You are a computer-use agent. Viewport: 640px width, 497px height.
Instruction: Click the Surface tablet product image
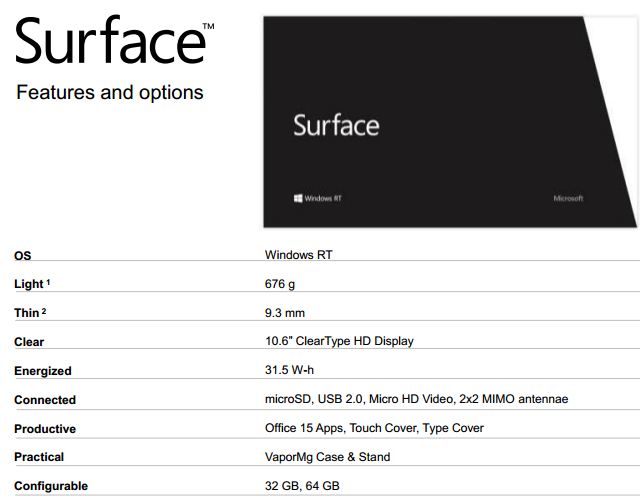(450, 122)
